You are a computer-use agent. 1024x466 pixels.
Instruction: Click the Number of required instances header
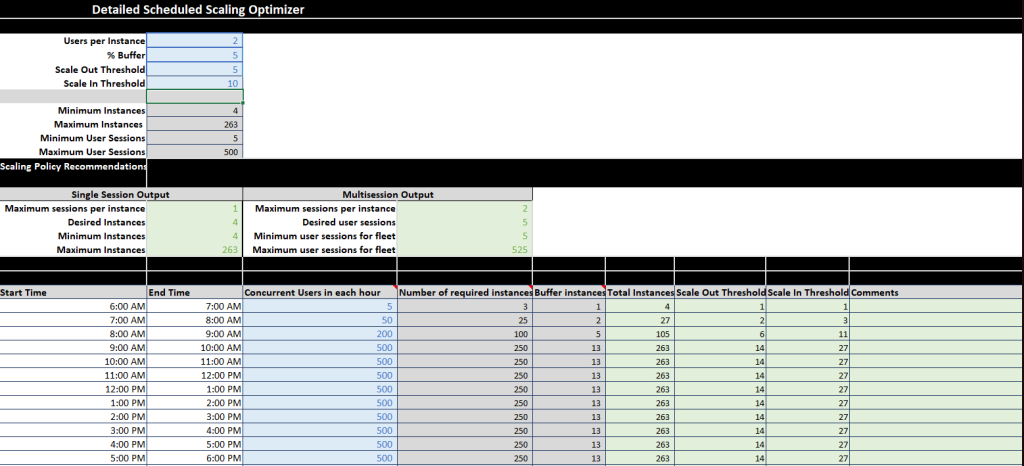pos(464,292)
